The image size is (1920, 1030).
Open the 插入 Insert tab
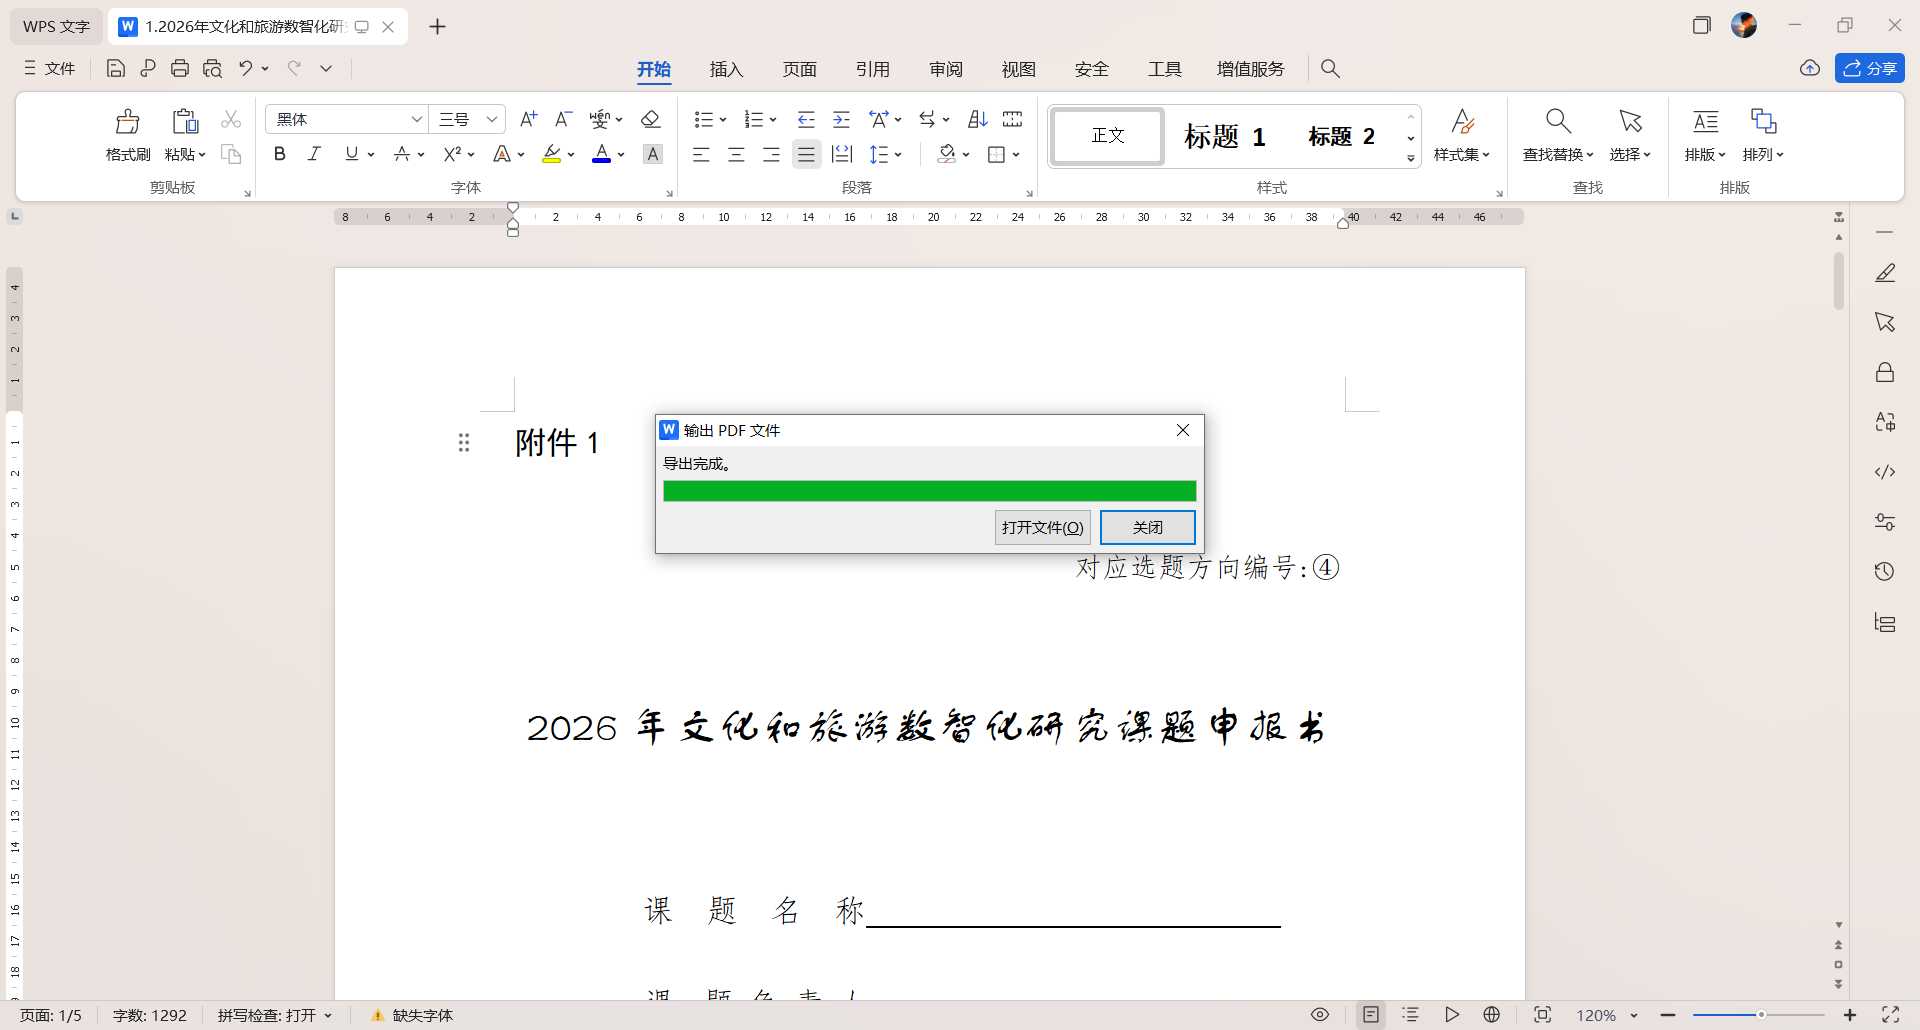726,69
